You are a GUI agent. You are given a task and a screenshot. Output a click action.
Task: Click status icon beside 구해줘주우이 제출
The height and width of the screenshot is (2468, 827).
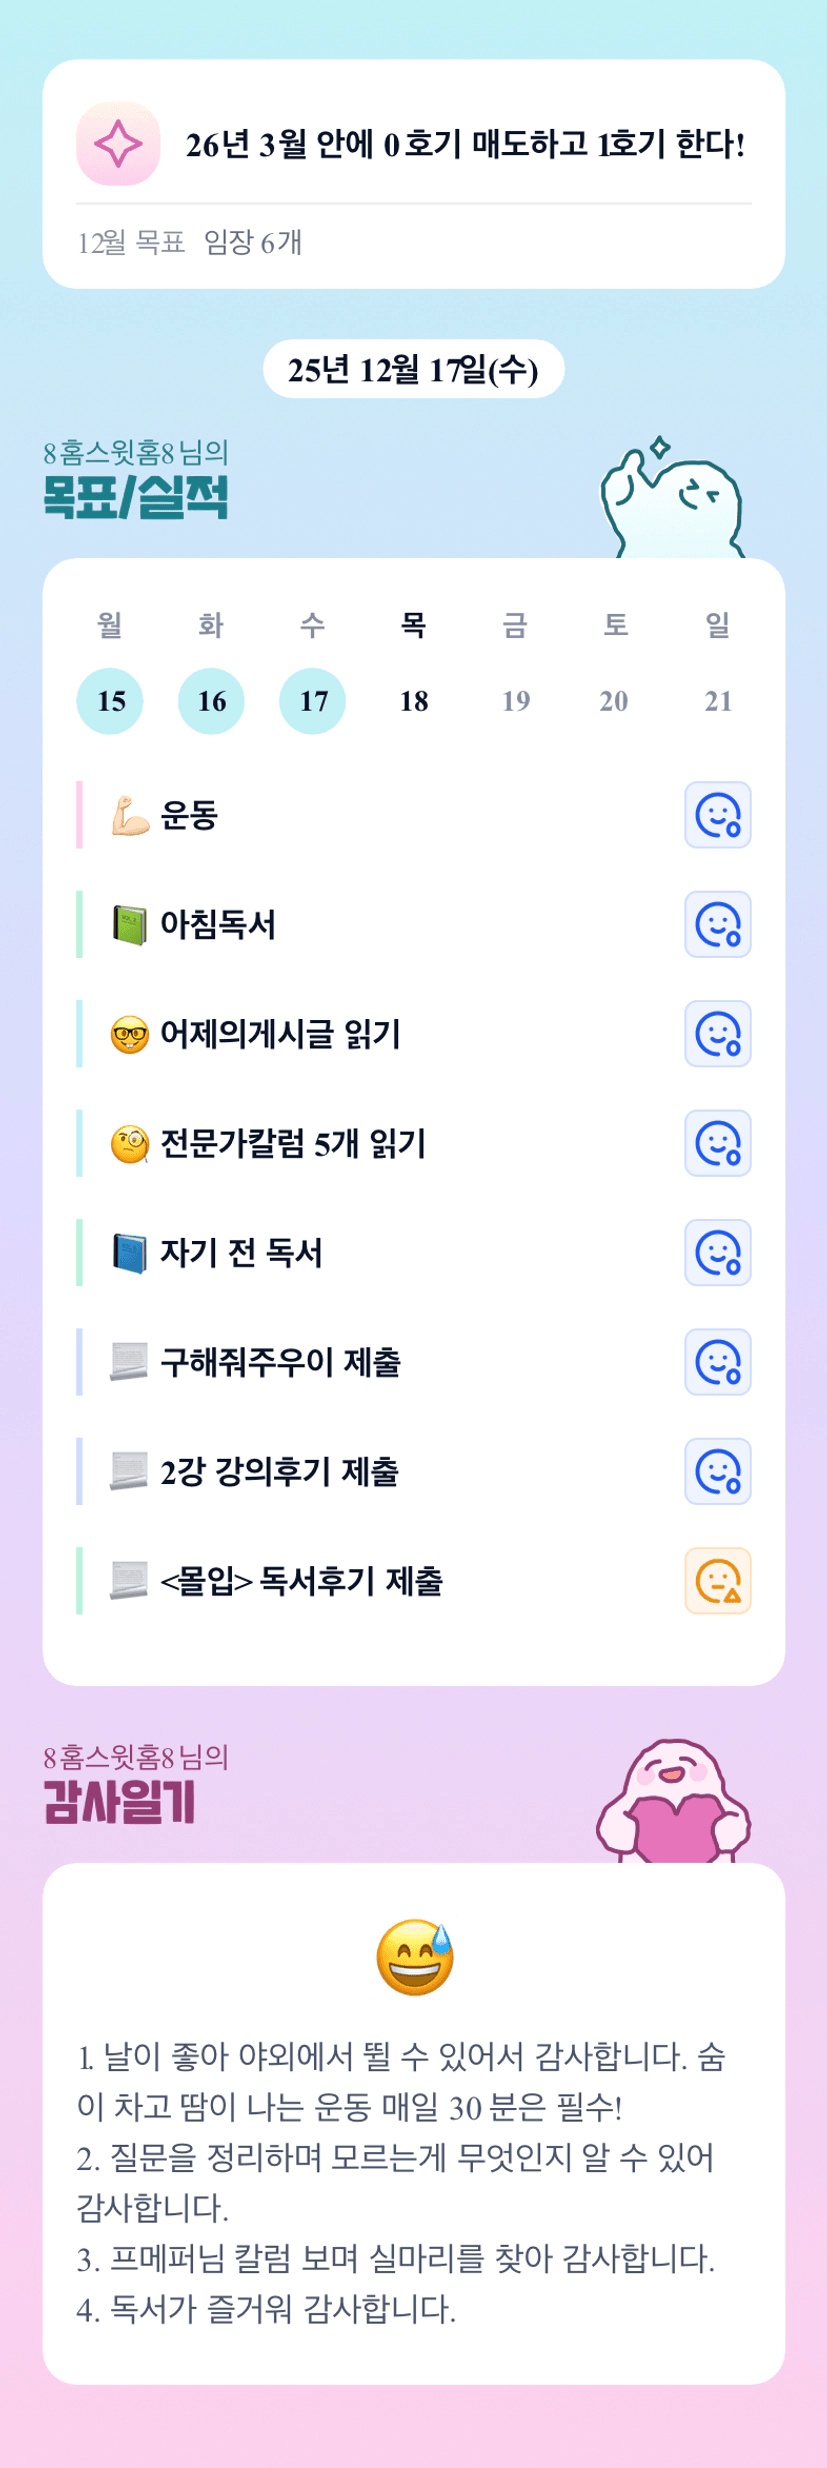coord(717,1362)
